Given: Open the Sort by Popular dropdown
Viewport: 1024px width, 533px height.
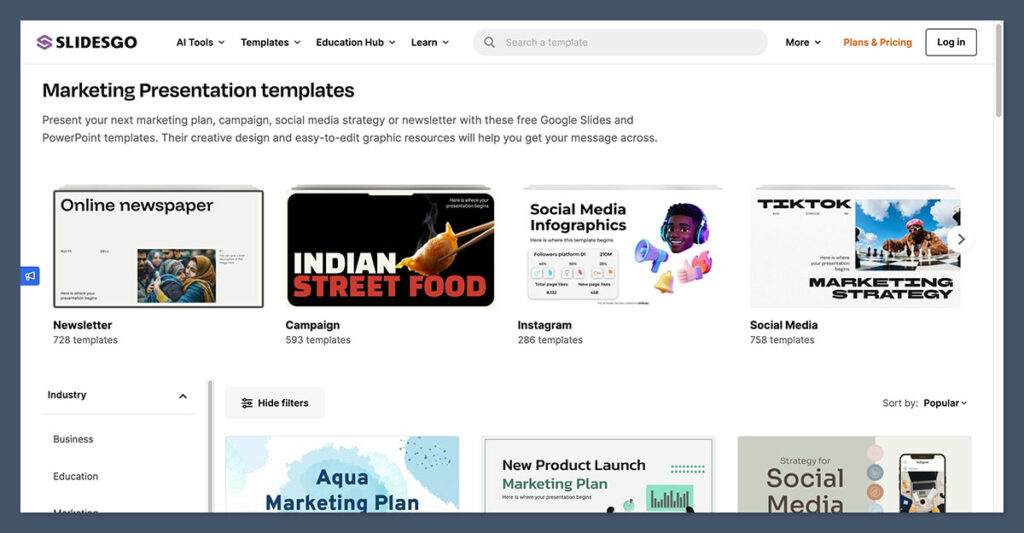Looking at the screenshot, I should tap(945, 403).
